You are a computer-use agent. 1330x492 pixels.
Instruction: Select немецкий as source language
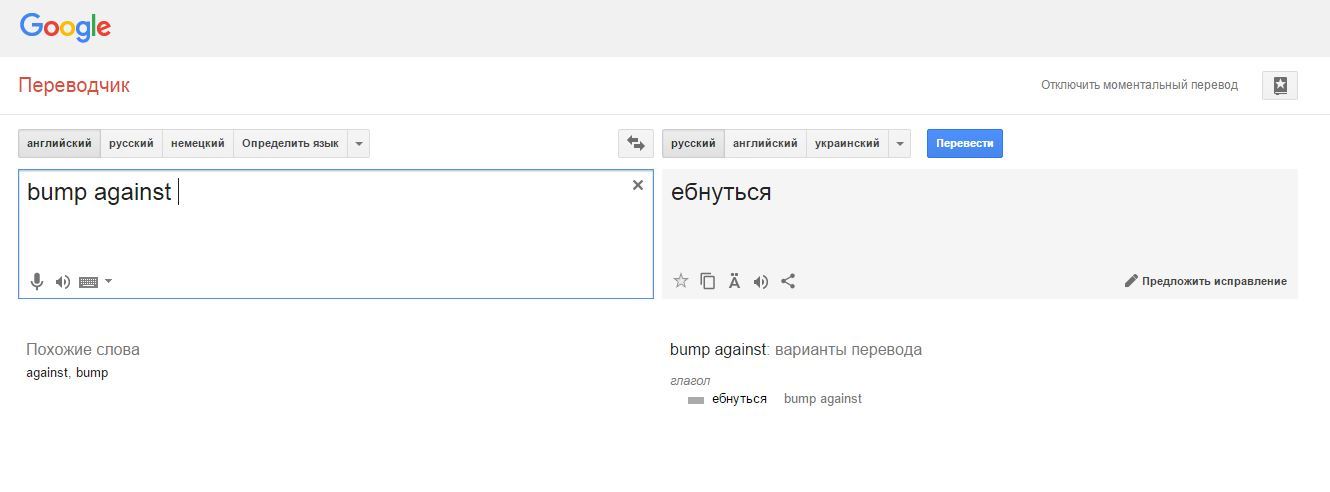[x=197, y=143]
